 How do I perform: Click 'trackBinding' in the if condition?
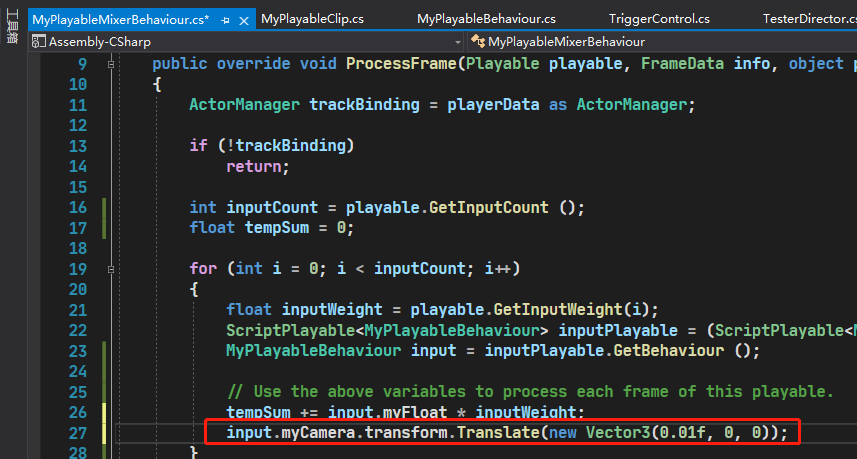click(291, 145)
